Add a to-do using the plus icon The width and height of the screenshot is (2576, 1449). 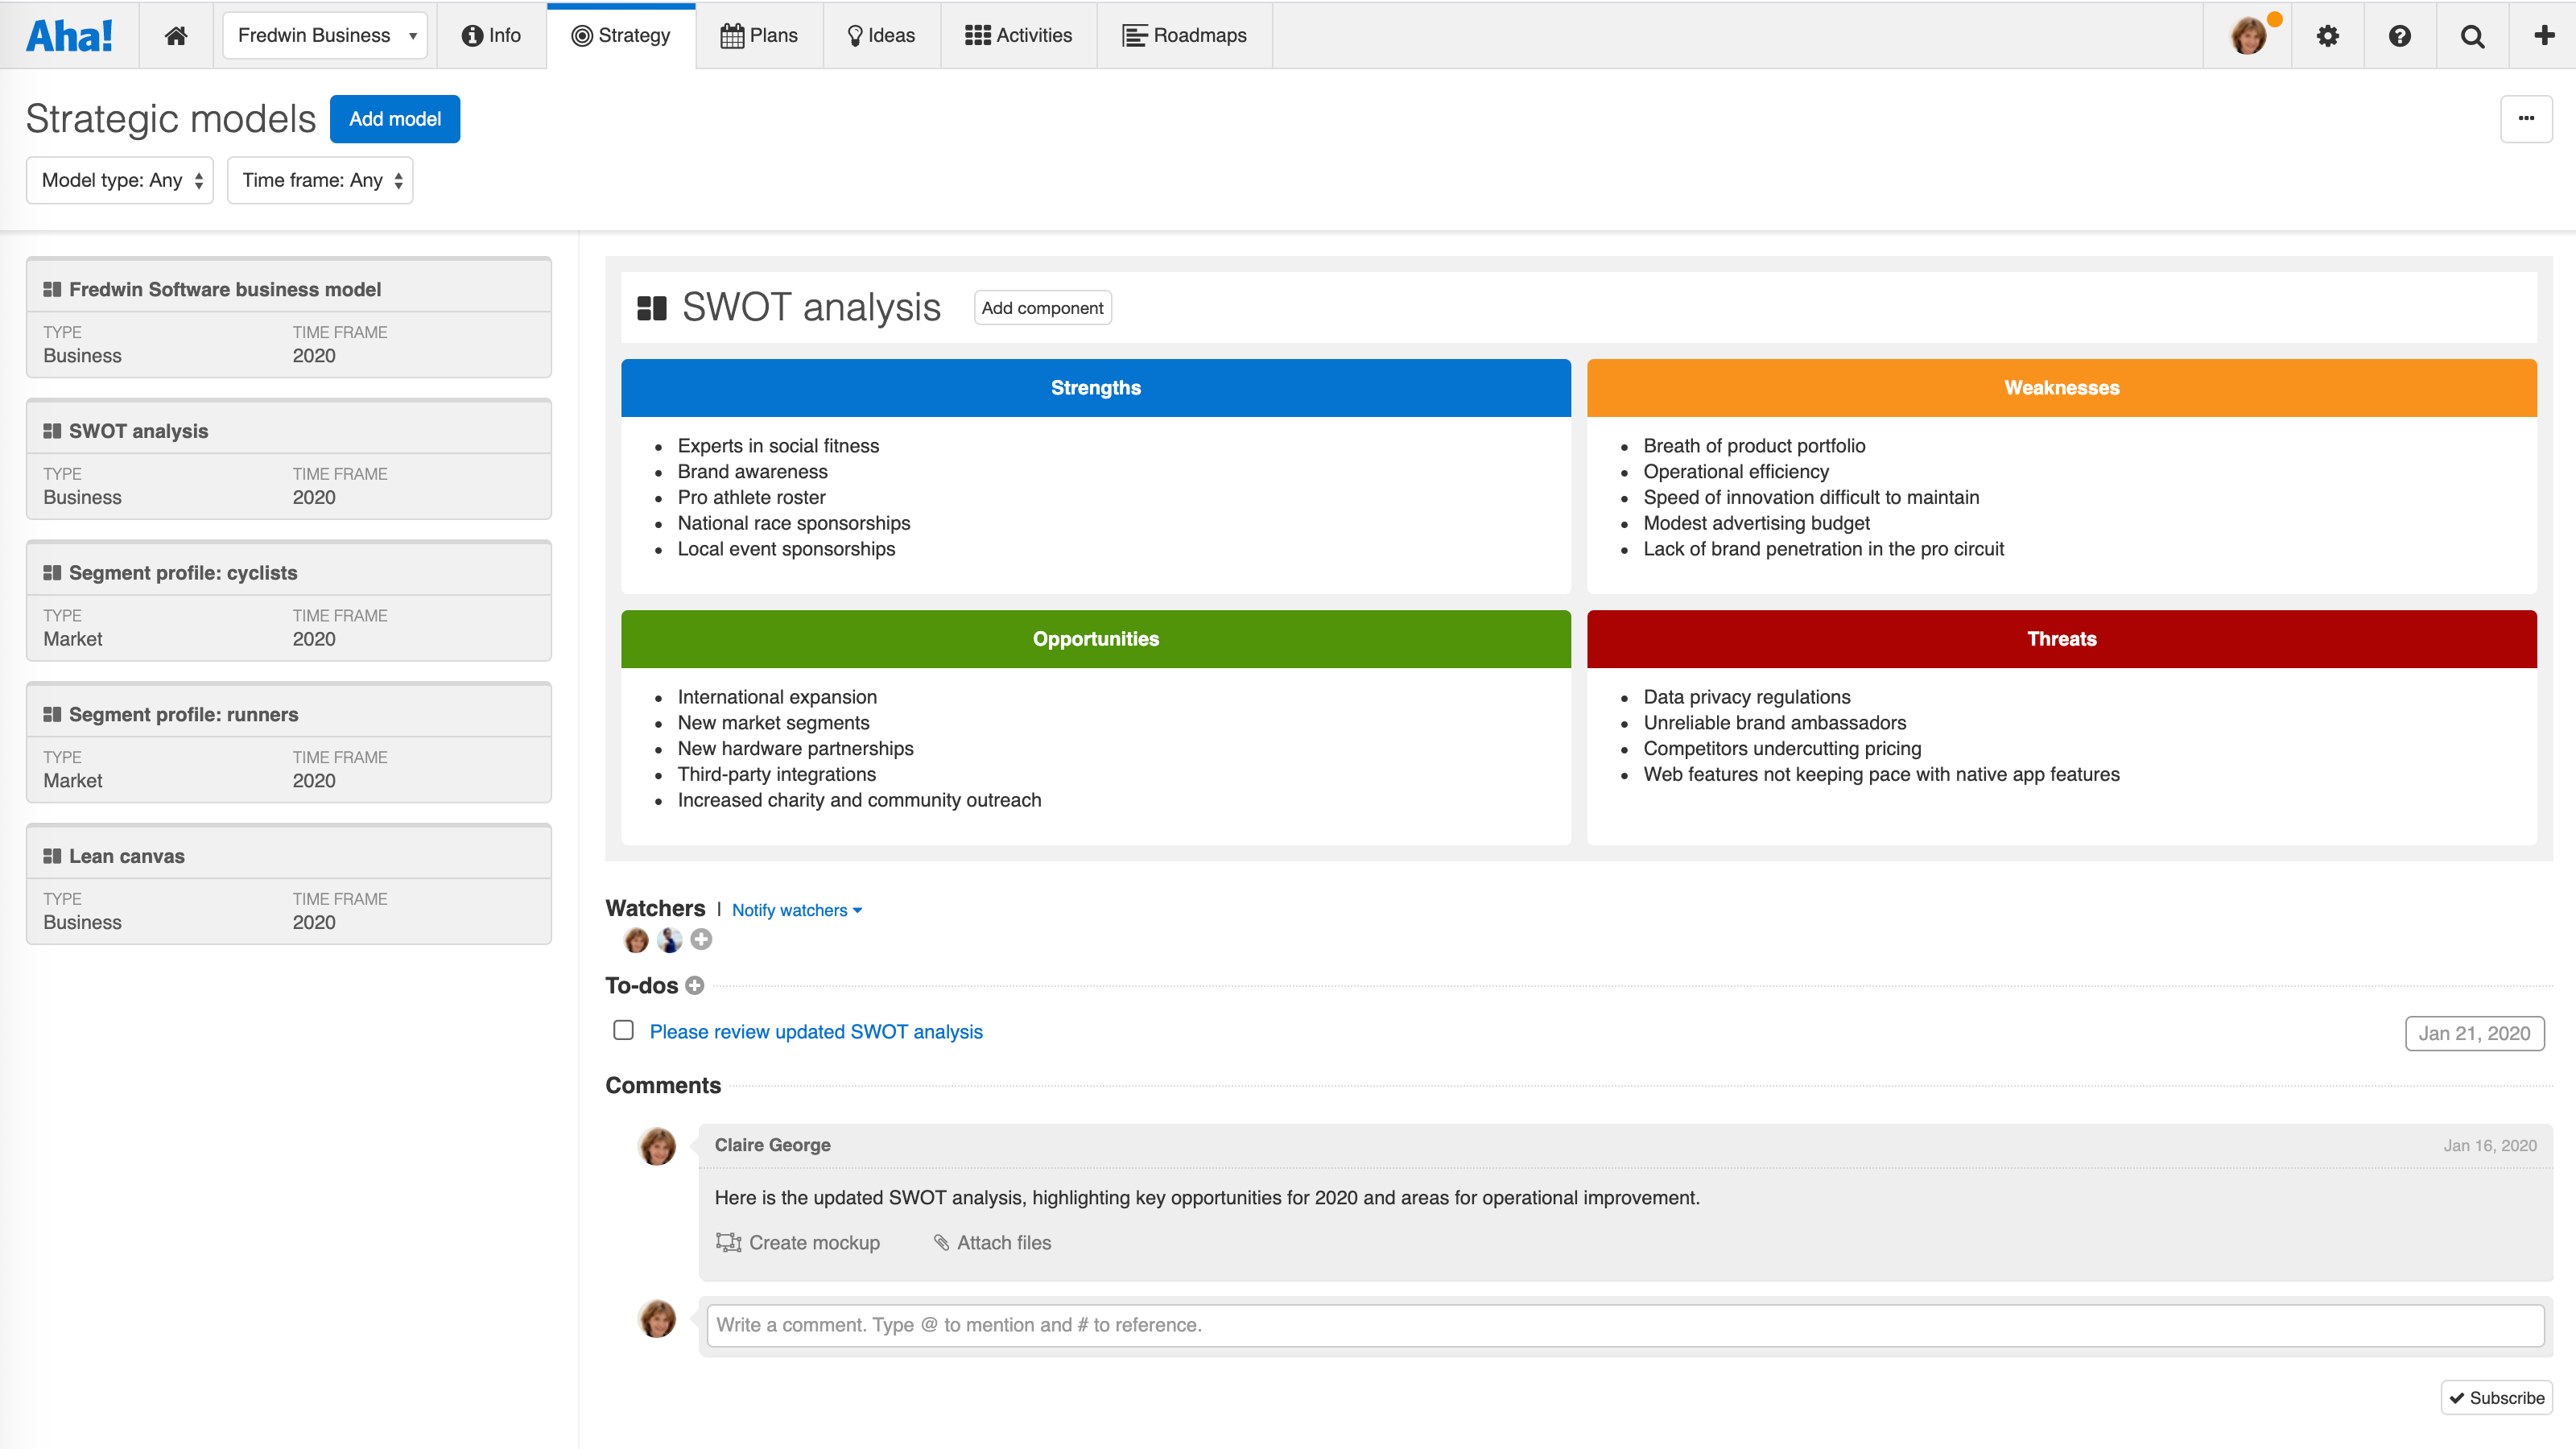694,986
